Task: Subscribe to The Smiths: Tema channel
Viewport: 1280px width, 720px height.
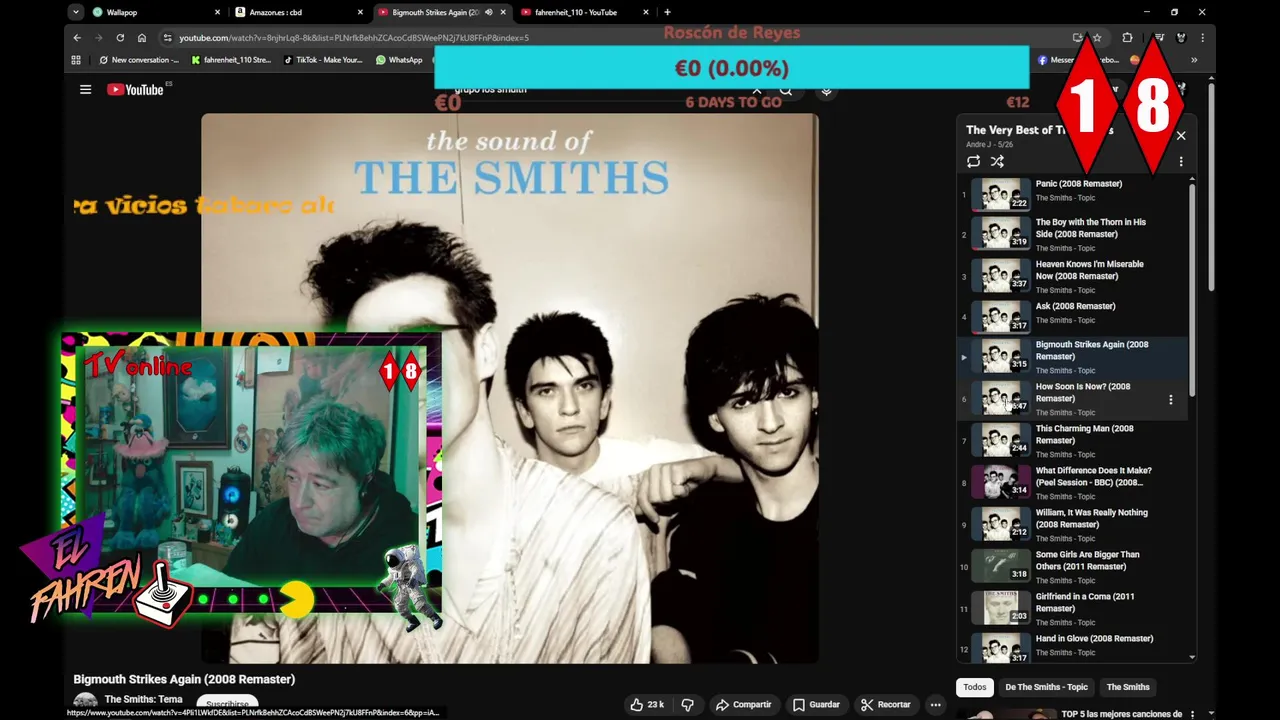Action: 227,704
